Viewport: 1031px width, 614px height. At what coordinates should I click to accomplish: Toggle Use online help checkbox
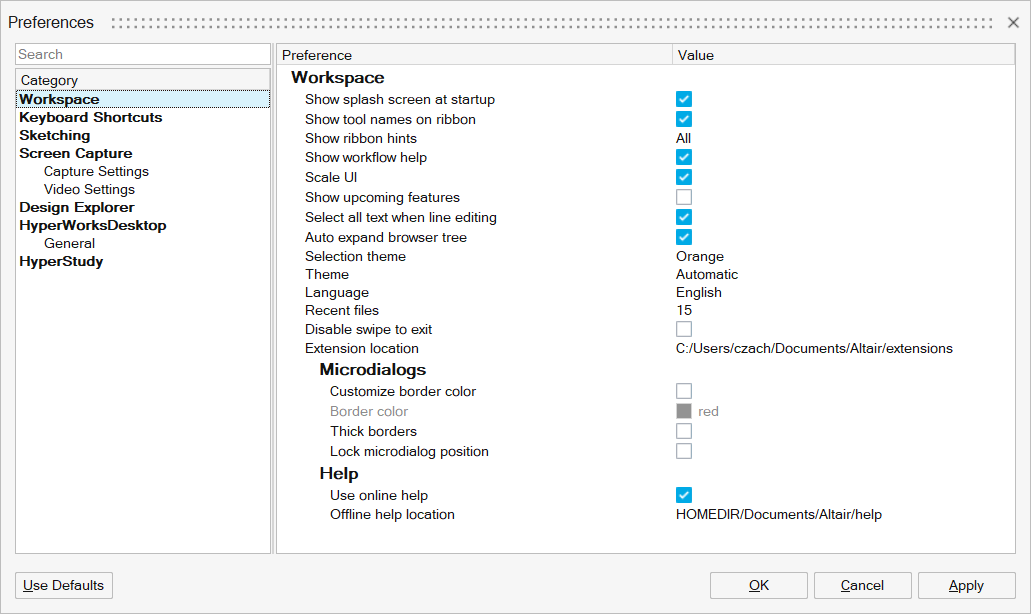point(684,495)
